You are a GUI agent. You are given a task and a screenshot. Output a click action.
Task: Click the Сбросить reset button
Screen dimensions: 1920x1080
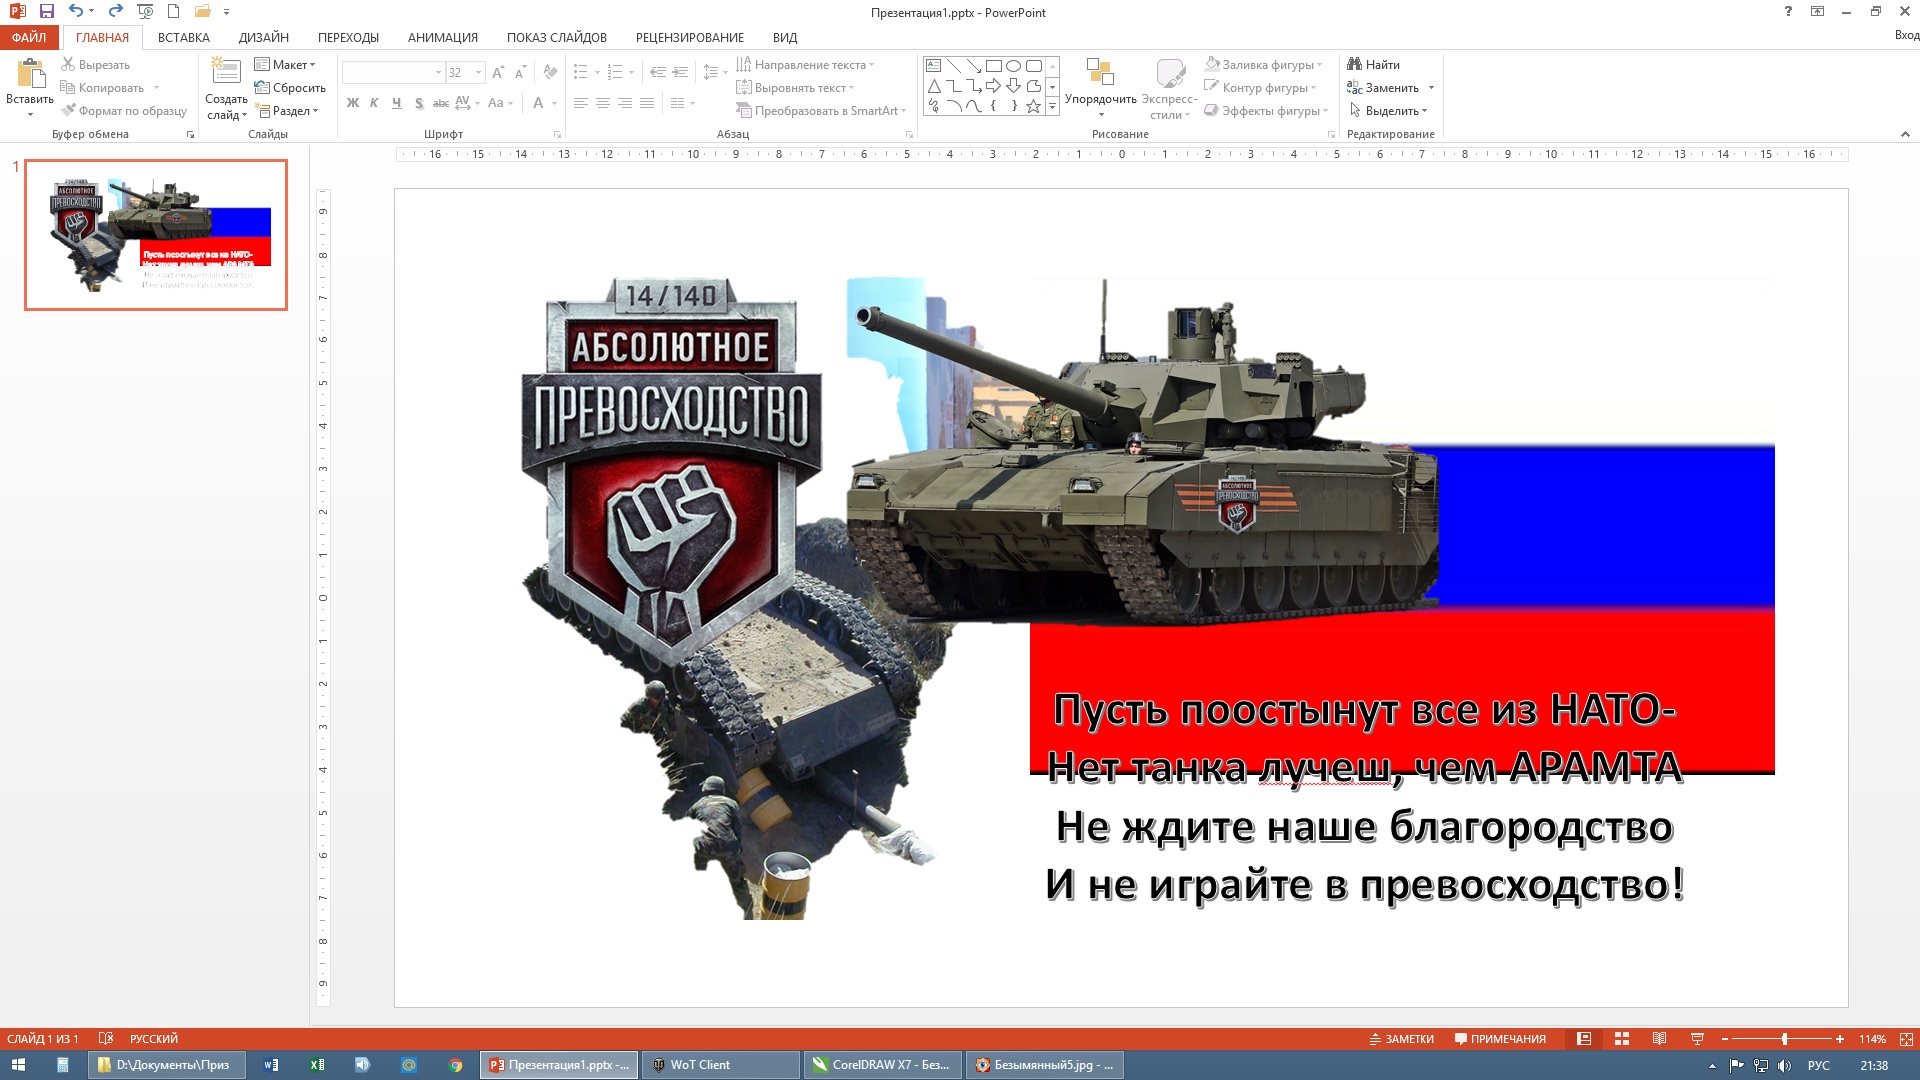pos(290,88)
